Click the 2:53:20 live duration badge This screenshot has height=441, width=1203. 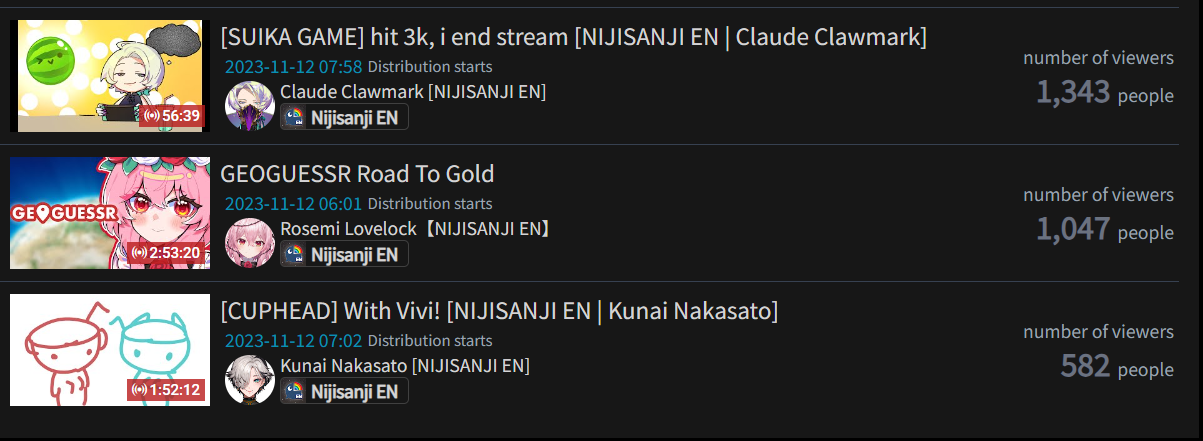tap(166, 253)
